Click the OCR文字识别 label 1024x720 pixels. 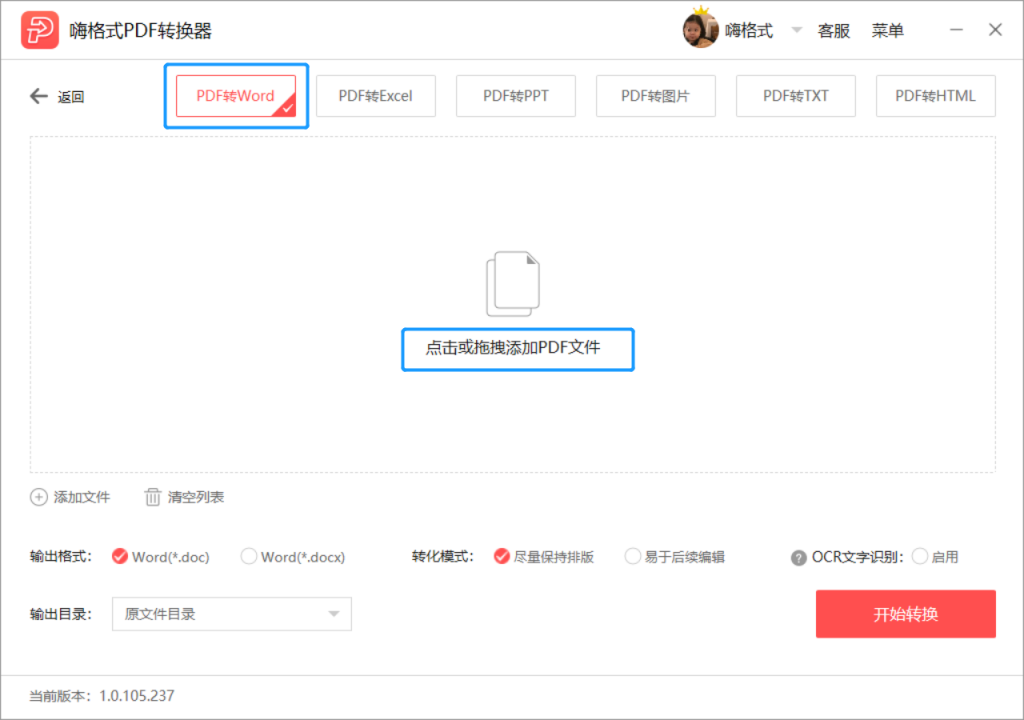click(x=857, y=557)
